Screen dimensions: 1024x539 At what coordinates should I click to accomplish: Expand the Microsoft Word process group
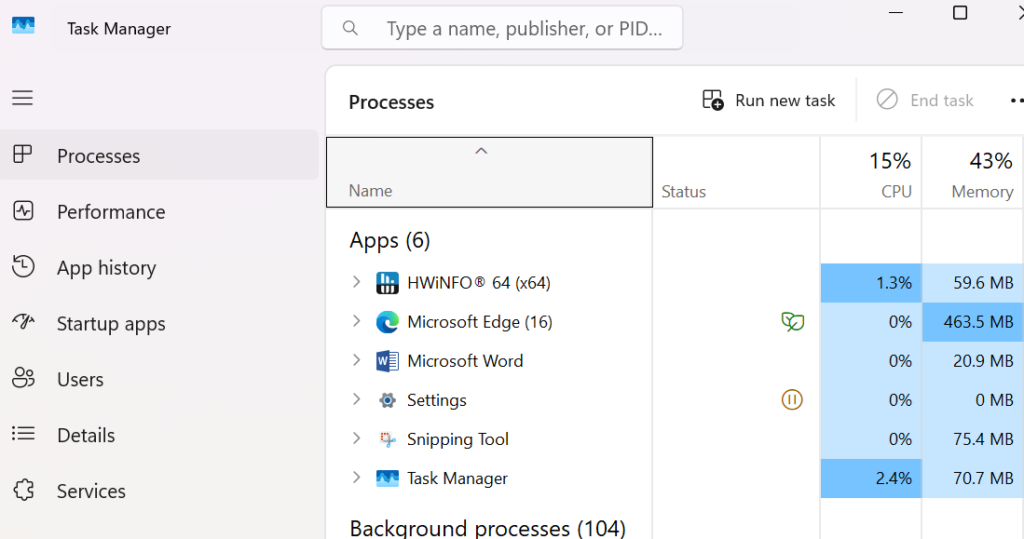click(x=357, y=360)
